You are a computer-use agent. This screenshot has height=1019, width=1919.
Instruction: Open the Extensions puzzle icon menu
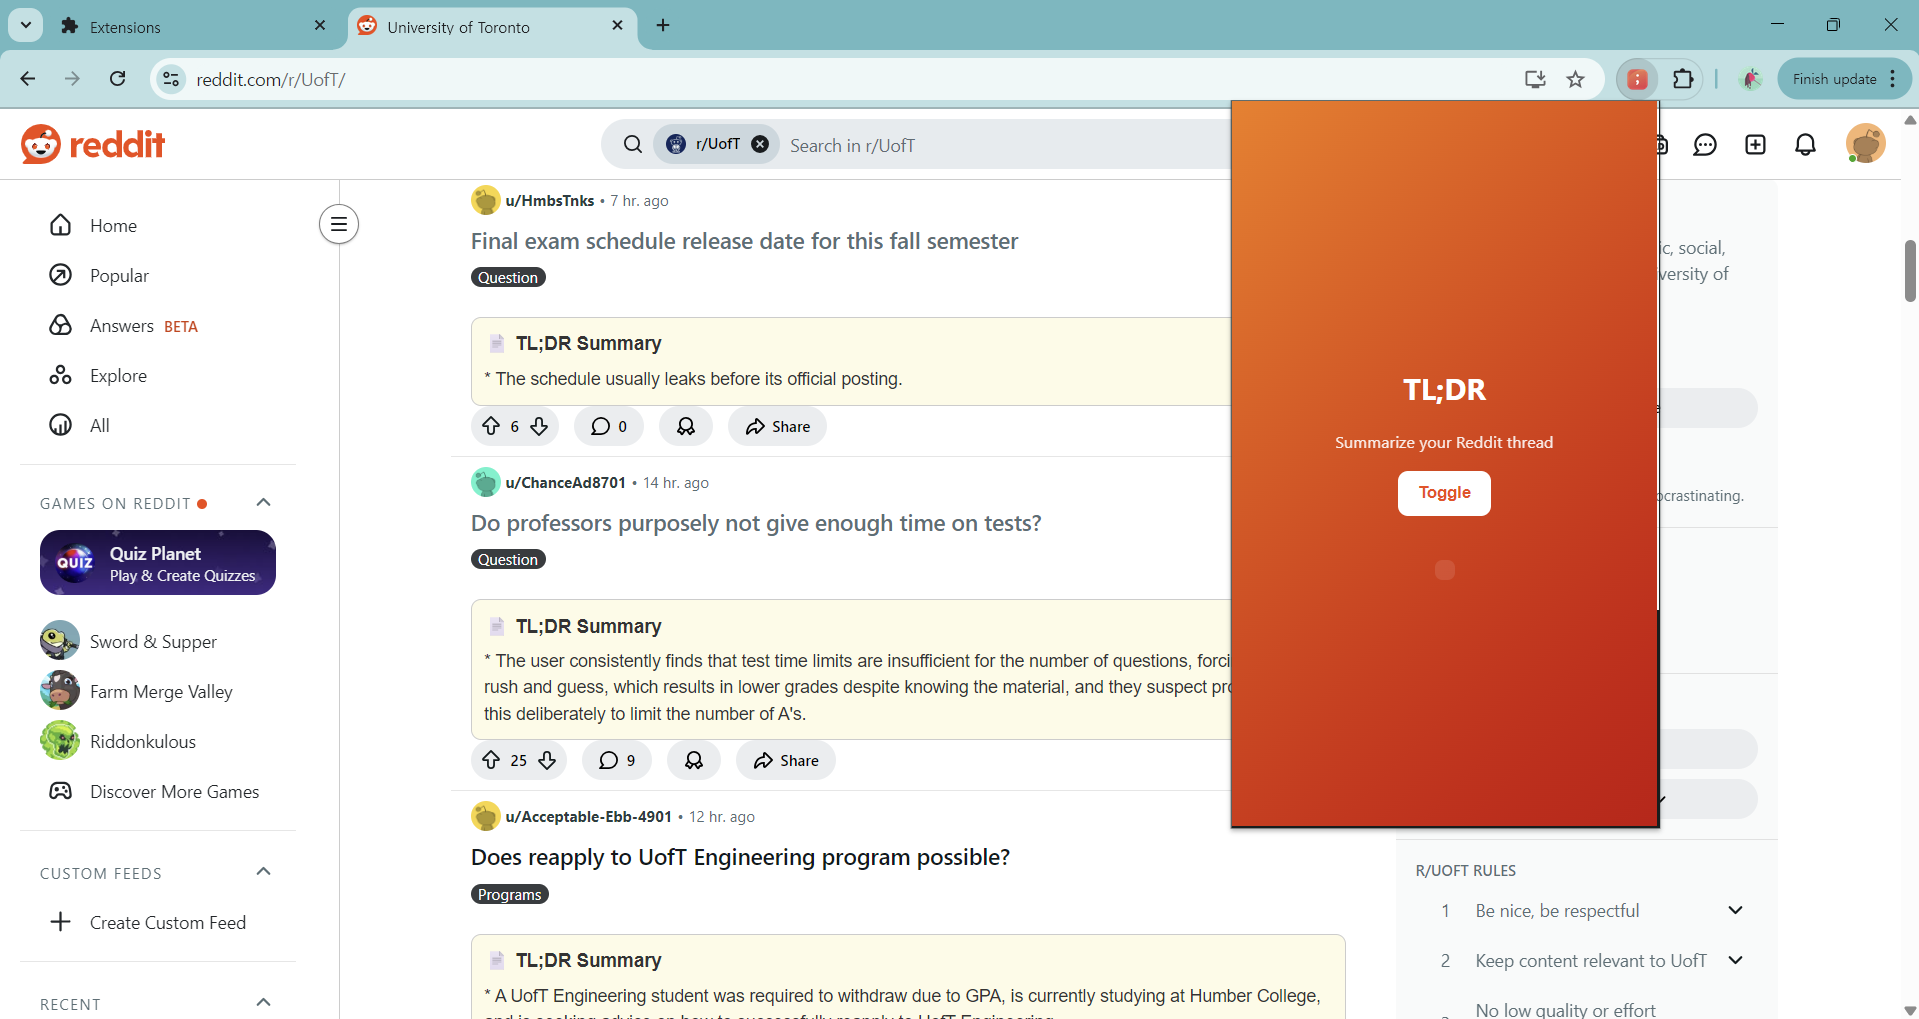click(x=1683, y=79)
